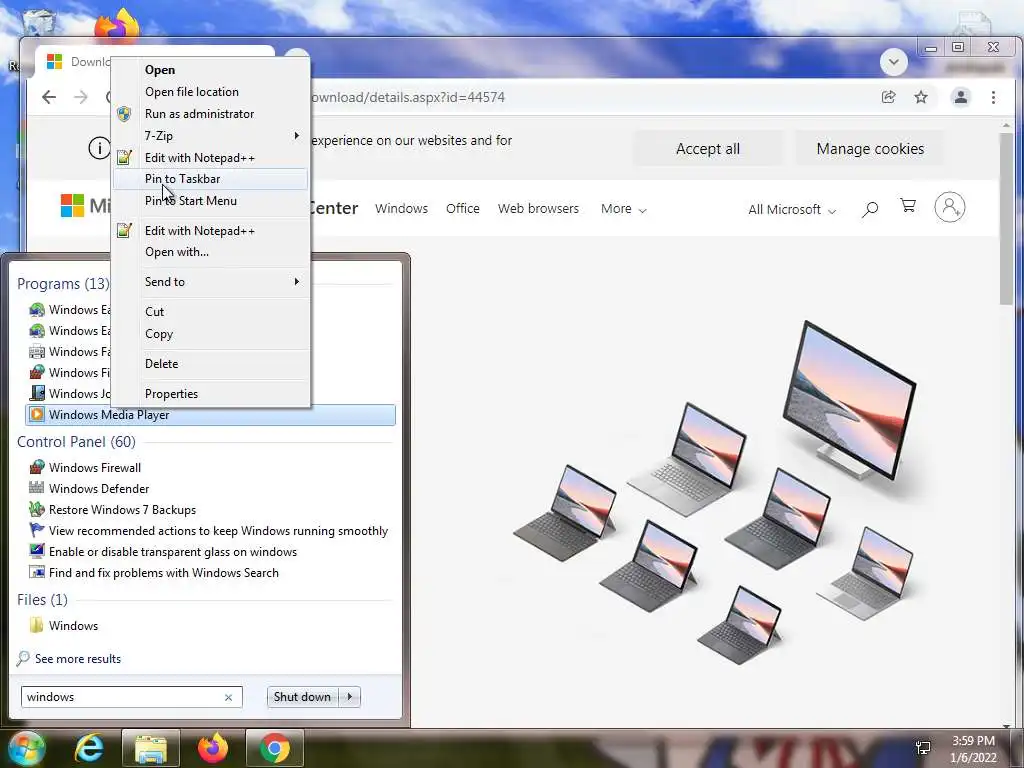Expand the All Microsoft dropdown

[792, 210]
